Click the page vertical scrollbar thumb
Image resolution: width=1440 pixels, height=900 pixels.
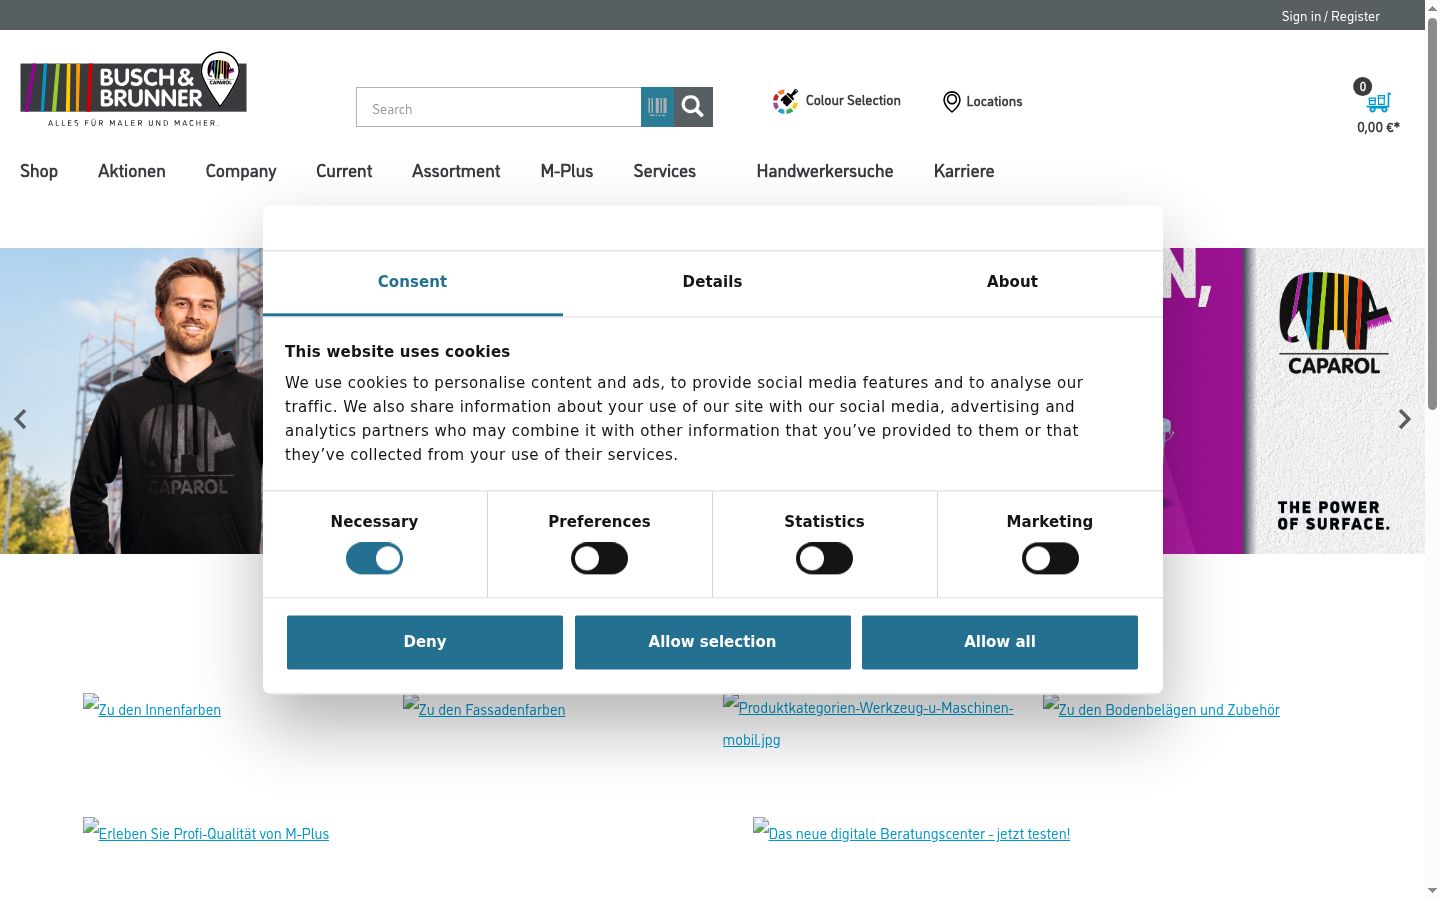(x=1432, y=215)
